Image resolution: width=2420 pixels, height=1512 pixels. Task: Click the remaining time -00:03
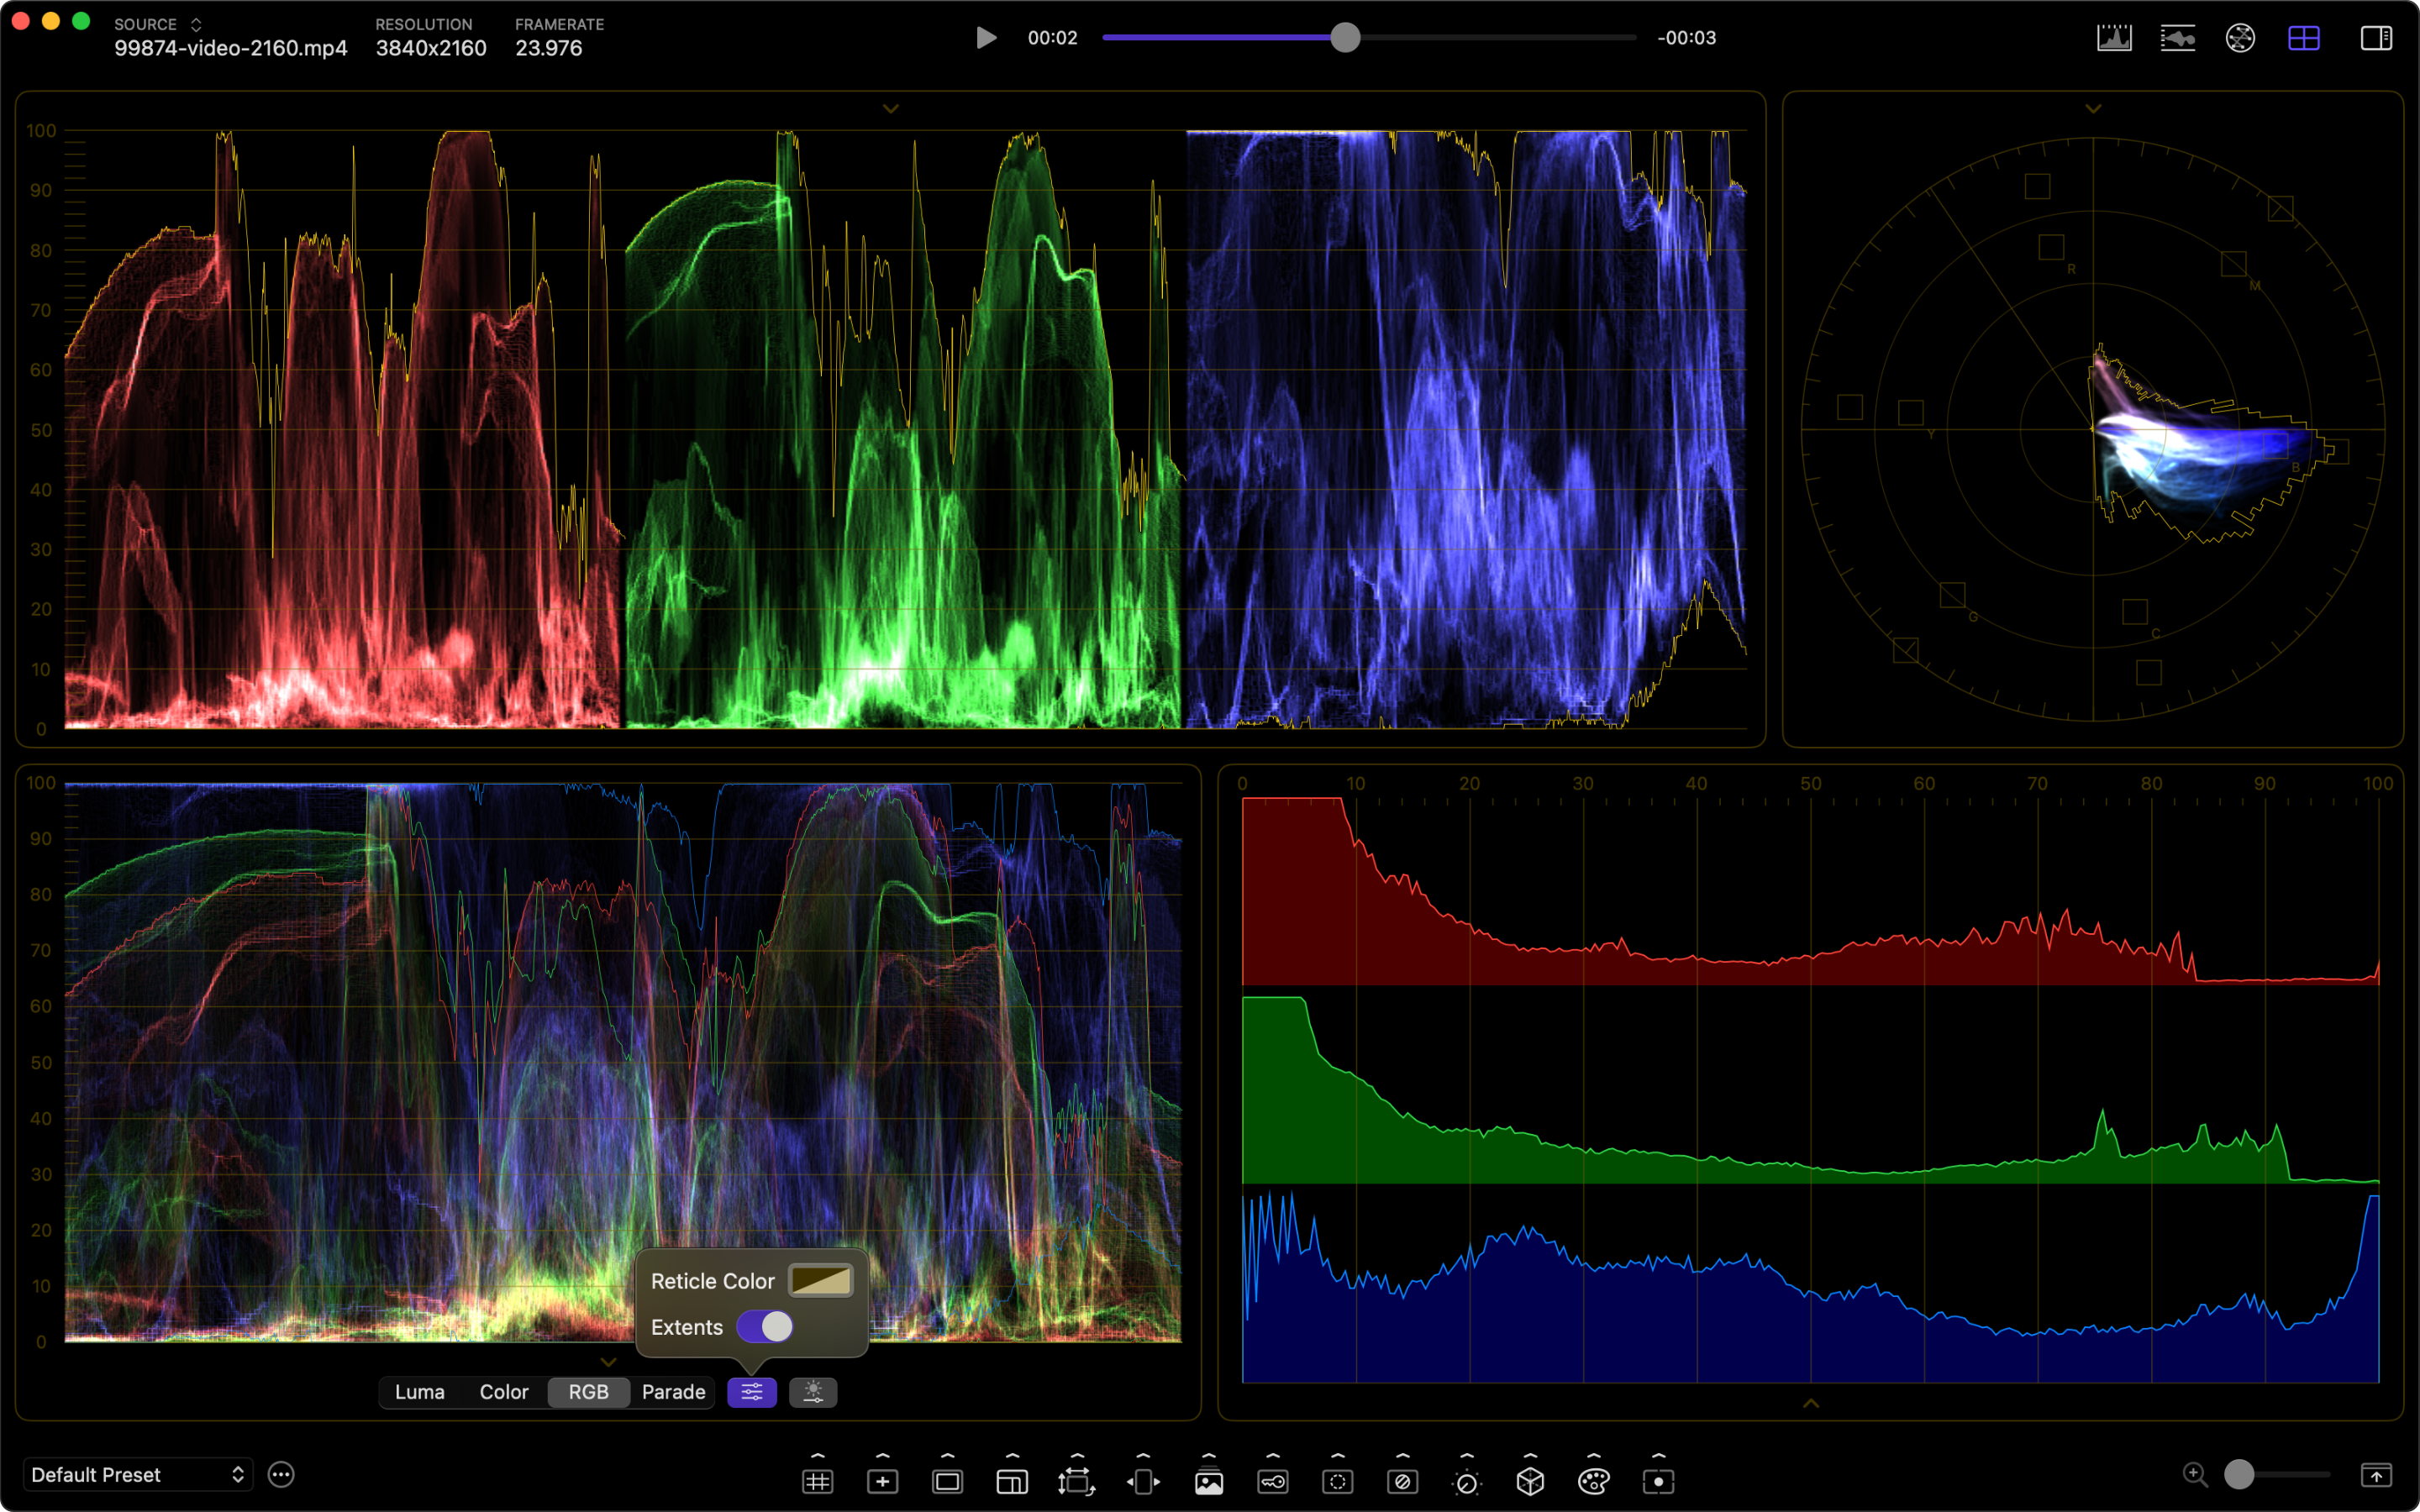[x=1687, y=38]
